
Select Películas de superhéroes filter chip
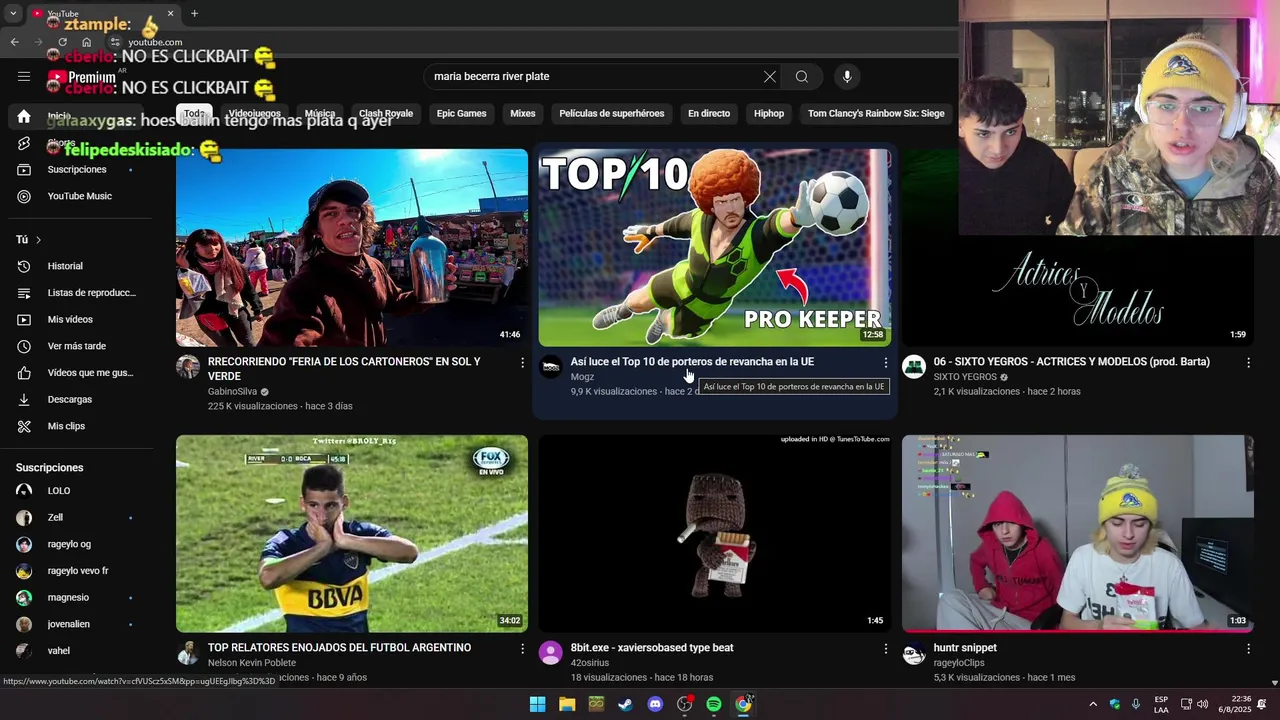(612, 114)
